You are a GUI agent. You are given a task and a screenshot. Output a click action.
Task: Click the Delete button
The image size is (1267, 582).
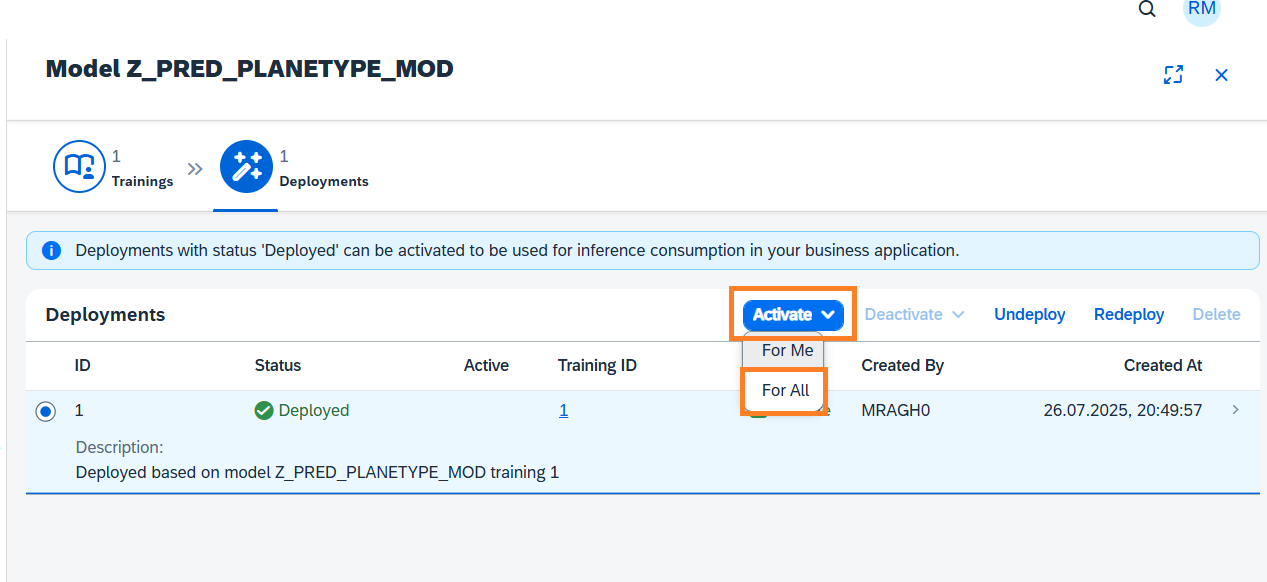click(1216, 315)
